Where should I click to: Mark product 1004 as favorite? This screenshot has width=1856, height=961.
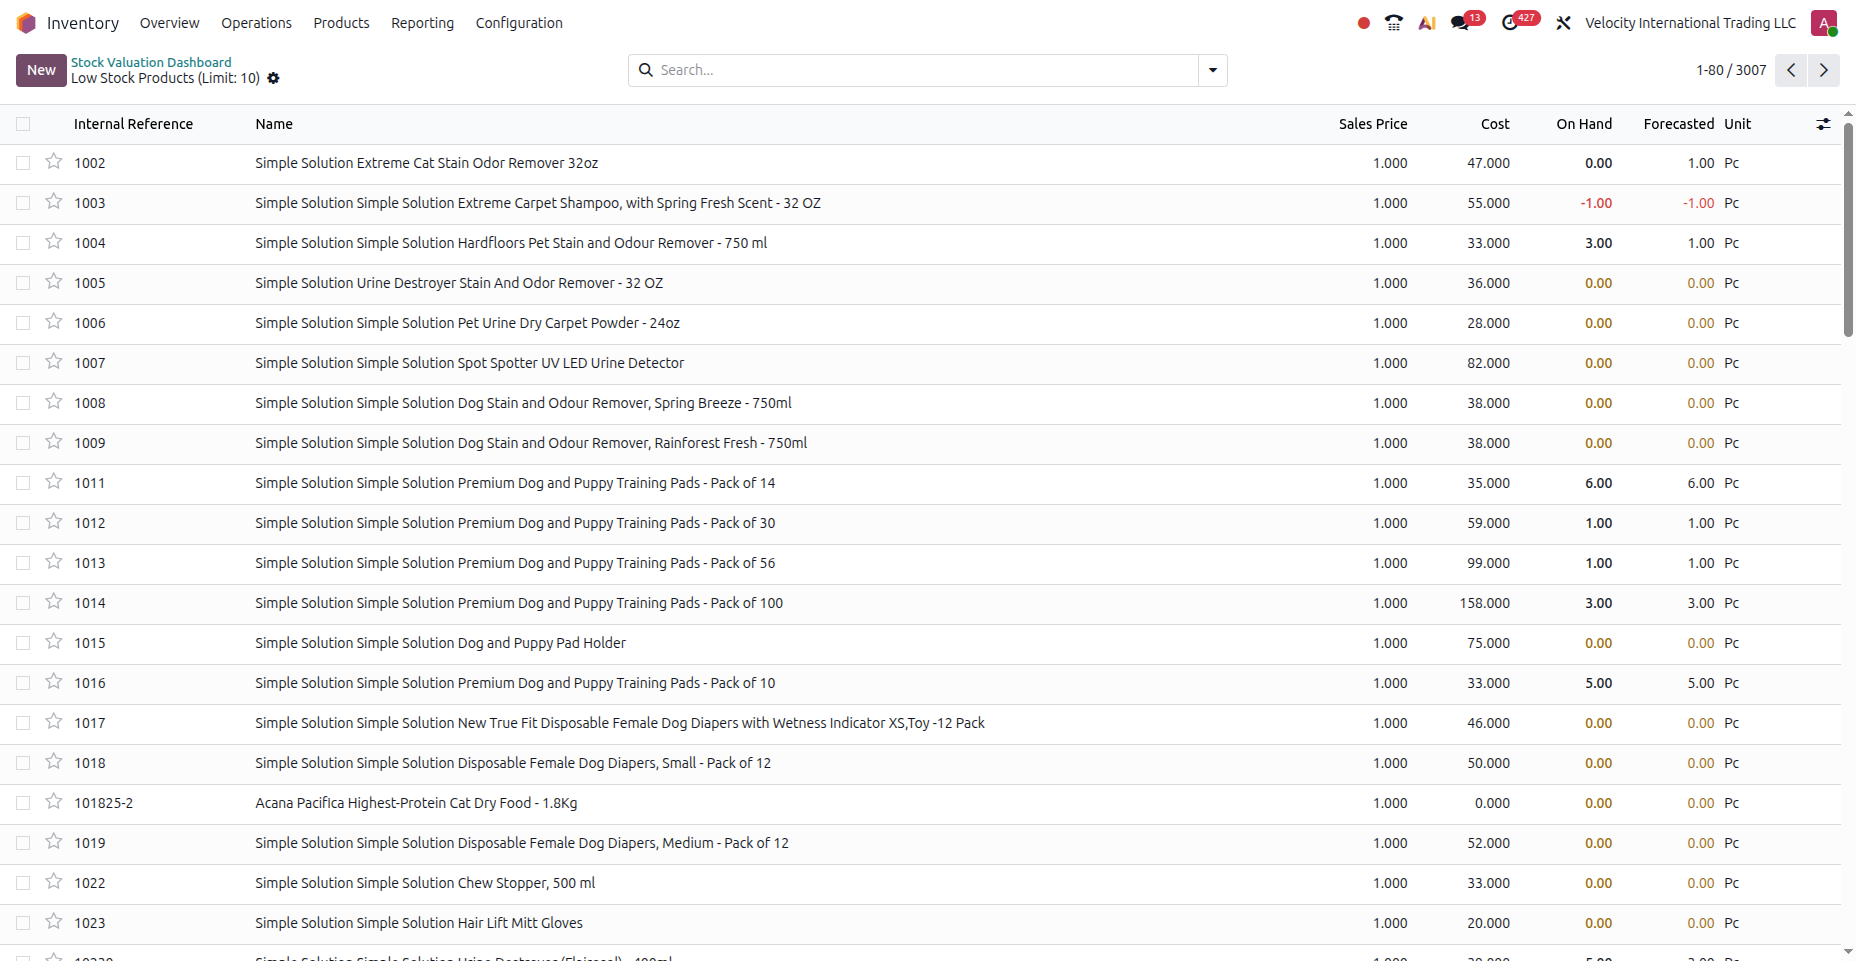54,242
